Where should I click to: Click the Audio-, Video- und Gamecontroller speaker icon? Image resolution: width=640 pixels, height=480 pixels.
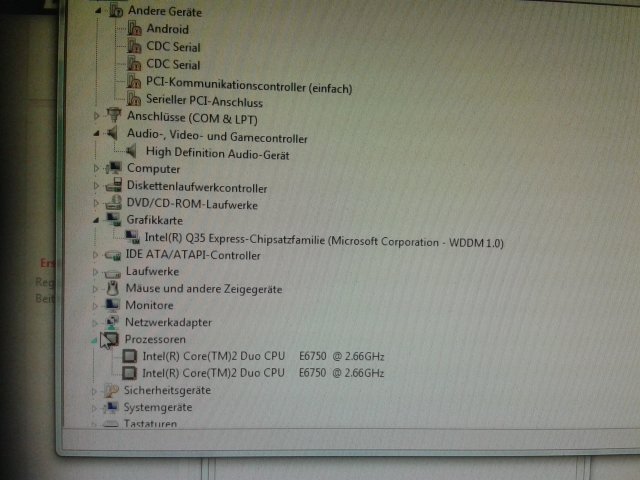click(112, 133)
